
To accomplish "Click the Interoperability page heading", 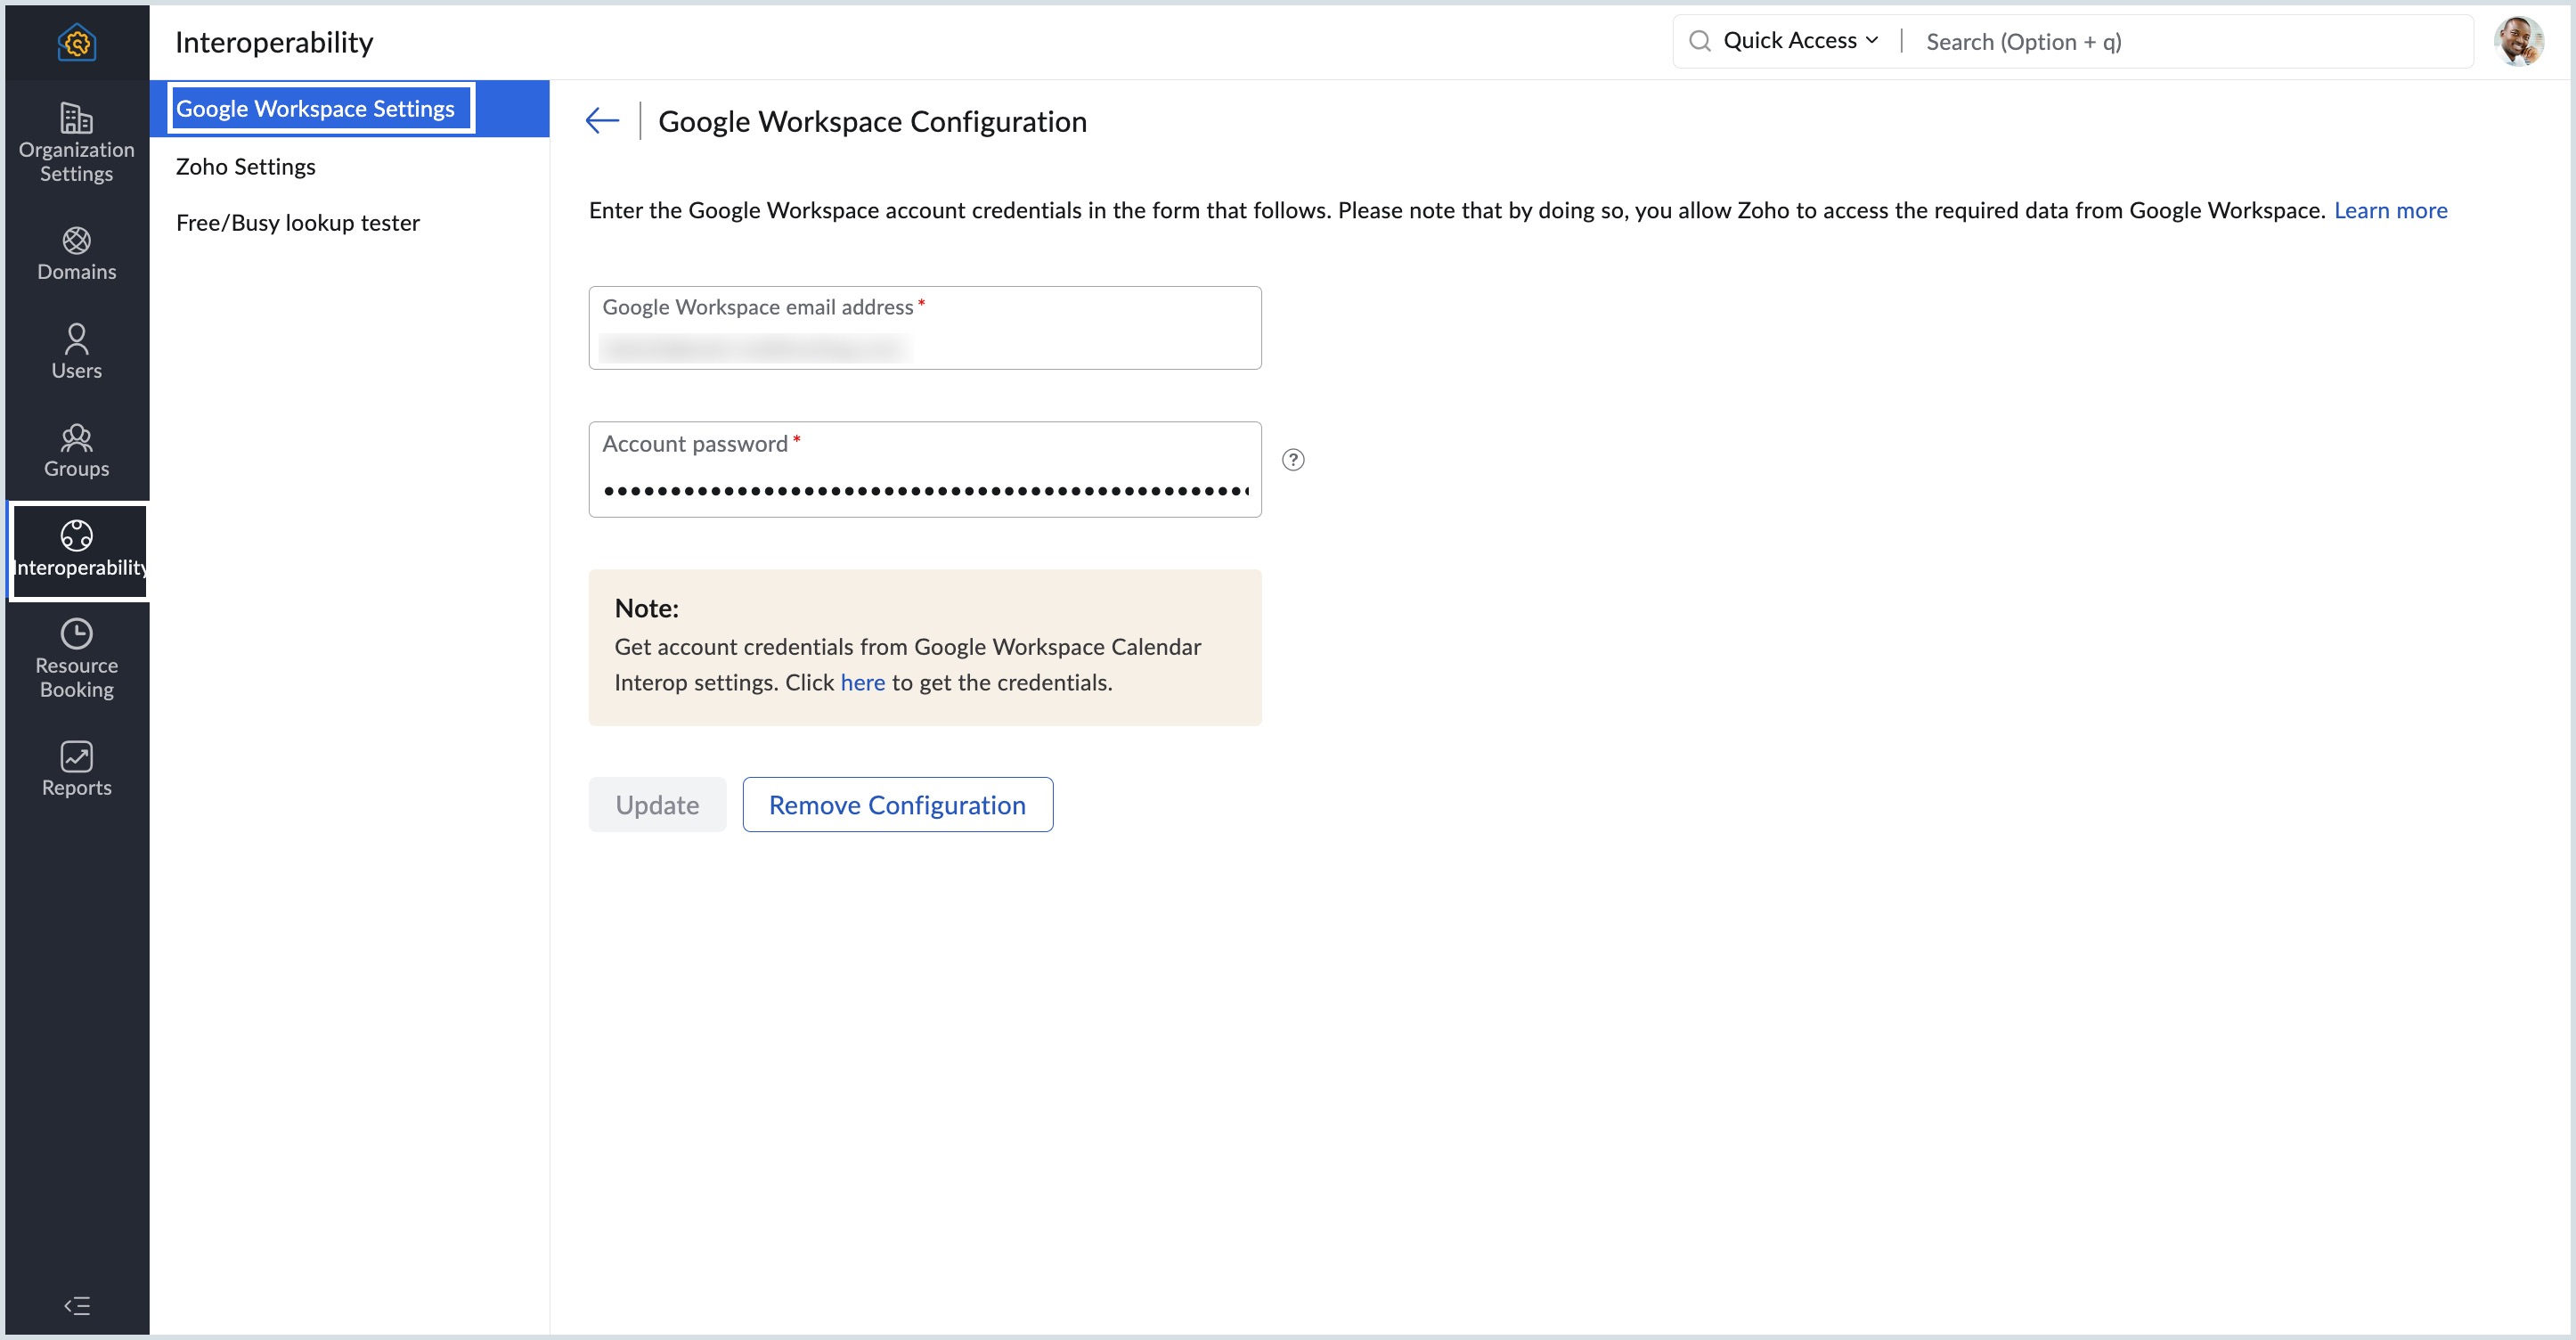I will click(274, 42).
